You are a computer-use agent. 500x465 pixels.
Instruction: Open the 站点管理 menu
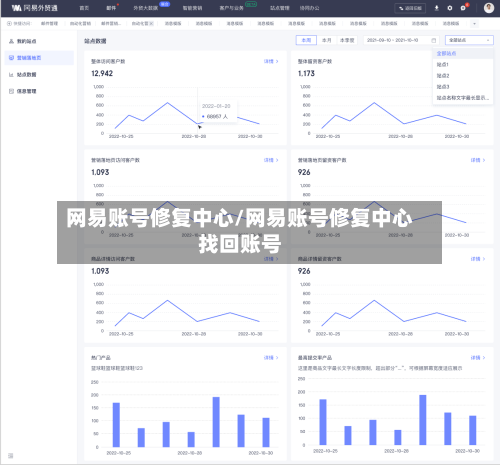pyautogui.click(x=280, y=8)
